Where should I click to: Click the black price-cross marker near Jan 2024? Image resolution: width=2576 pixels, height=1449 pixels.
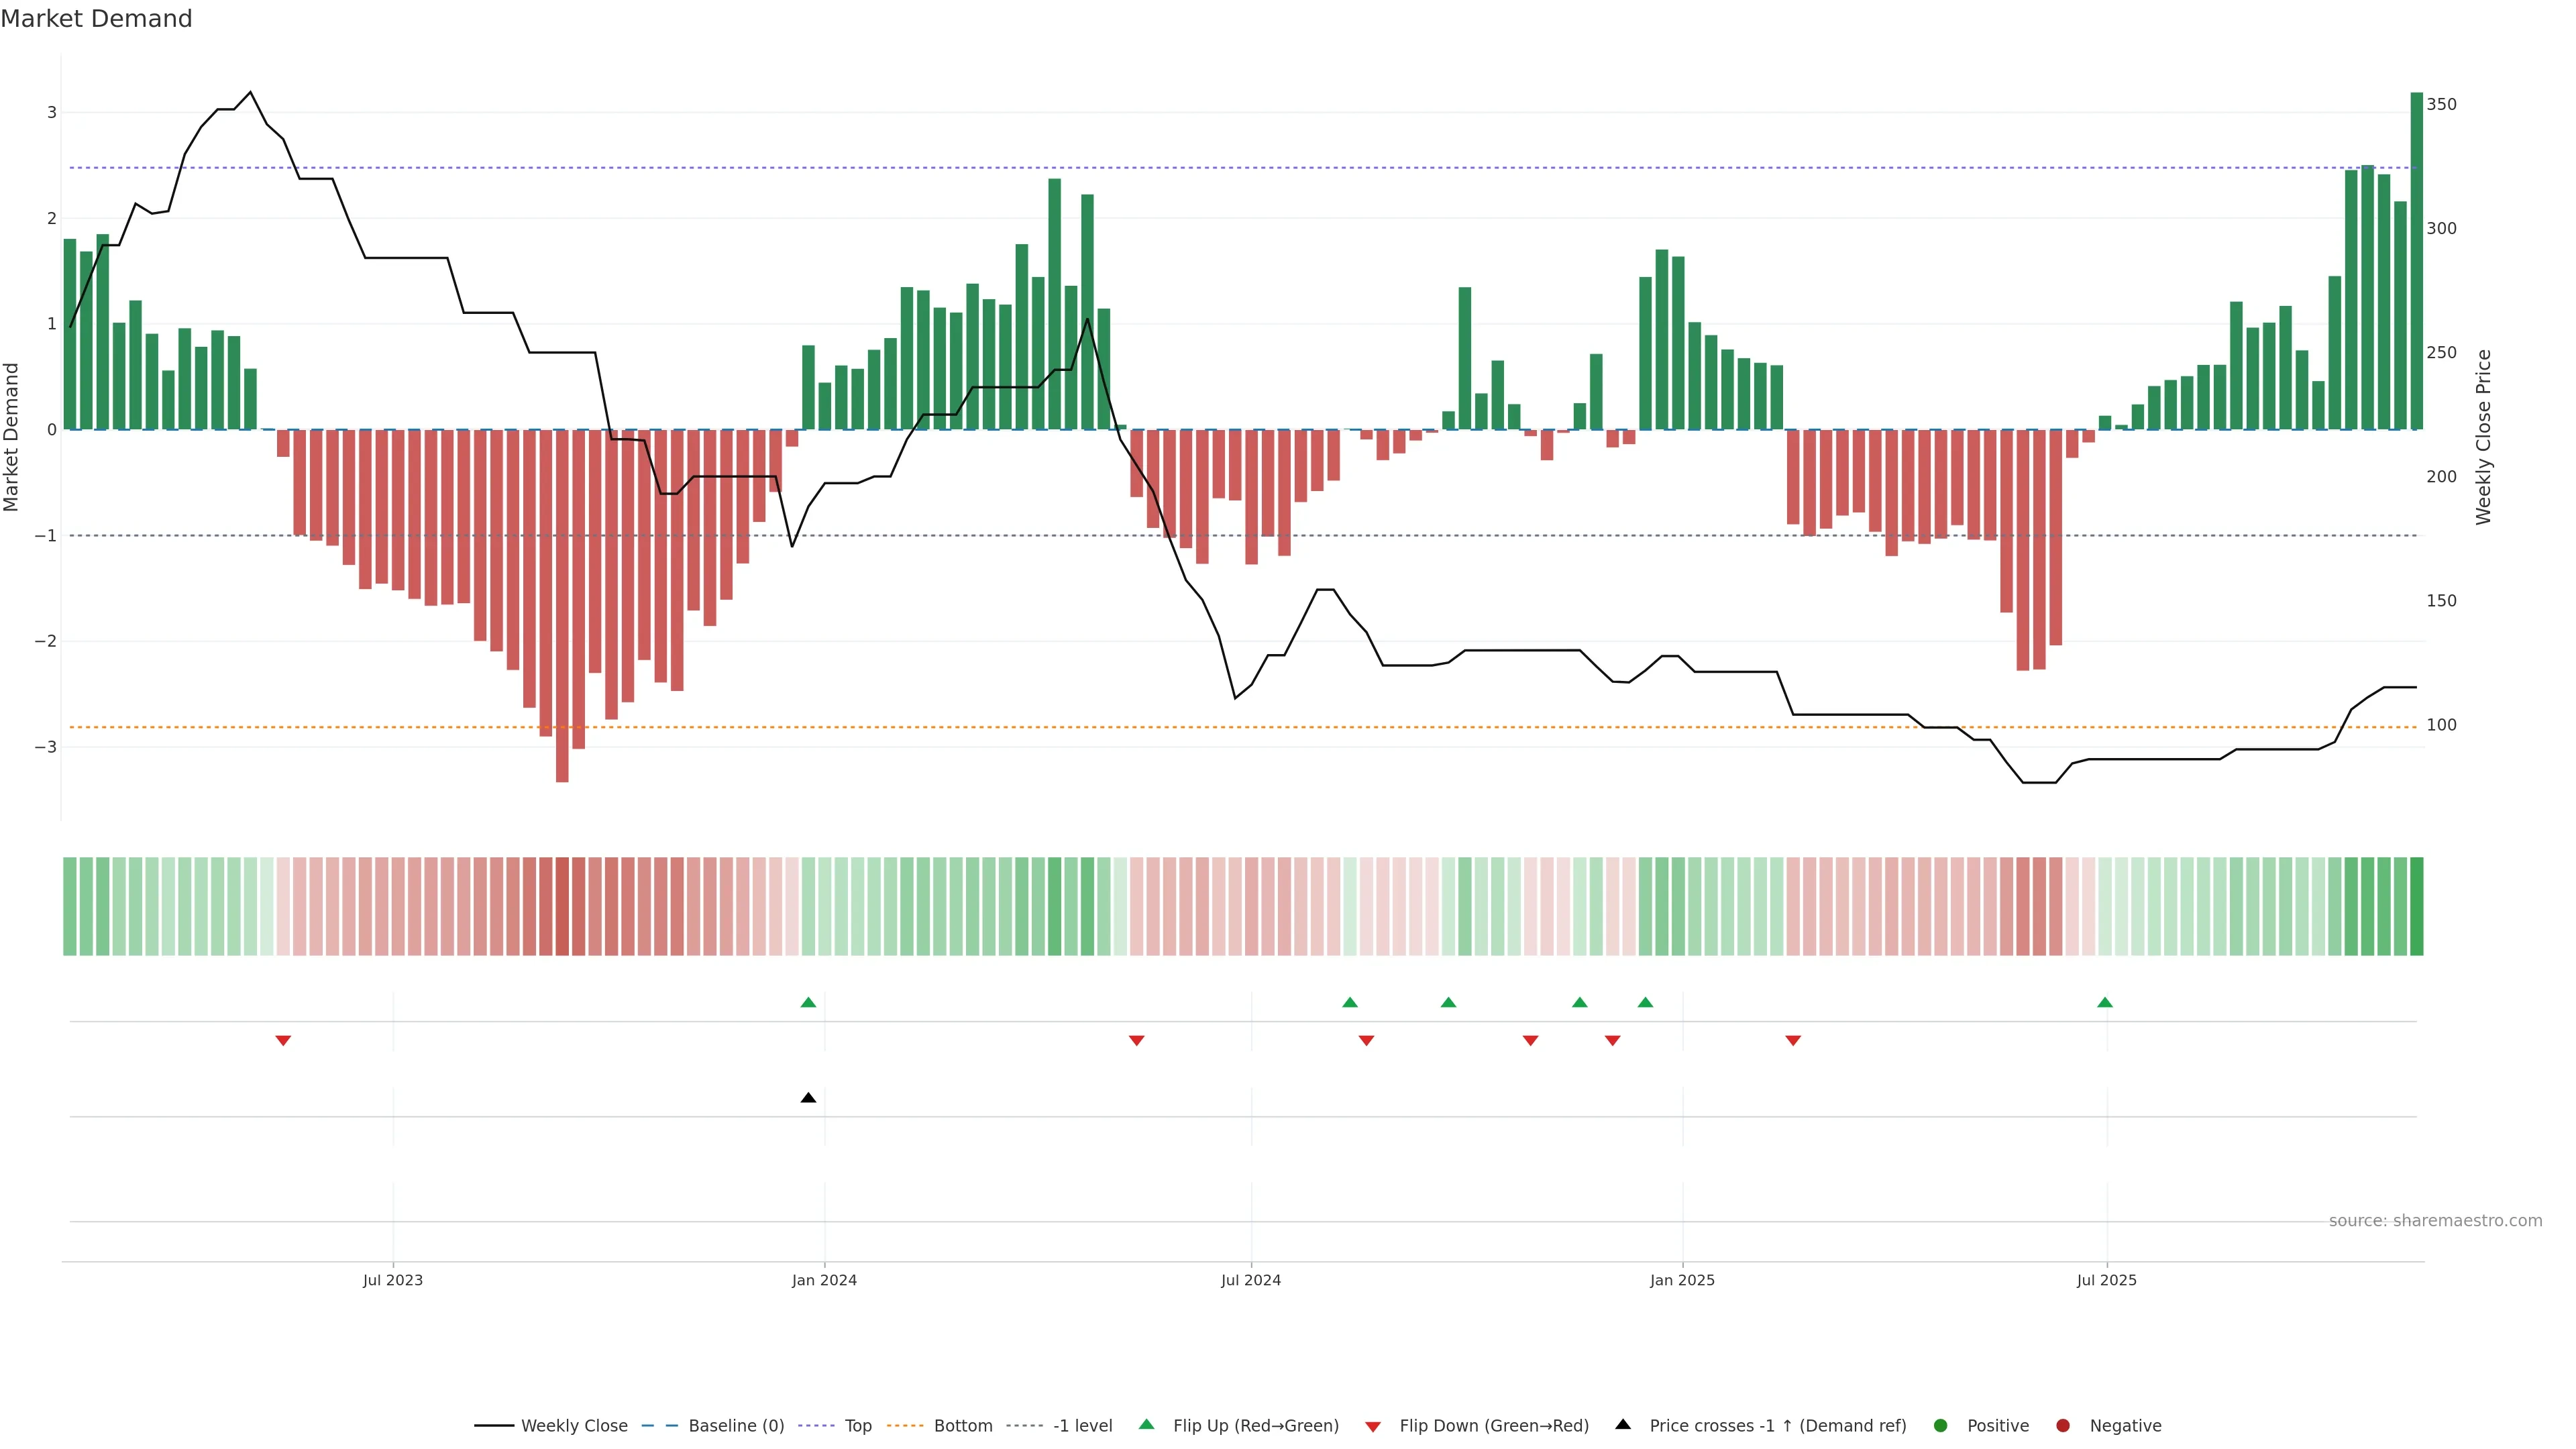[x=808, y=1098]
